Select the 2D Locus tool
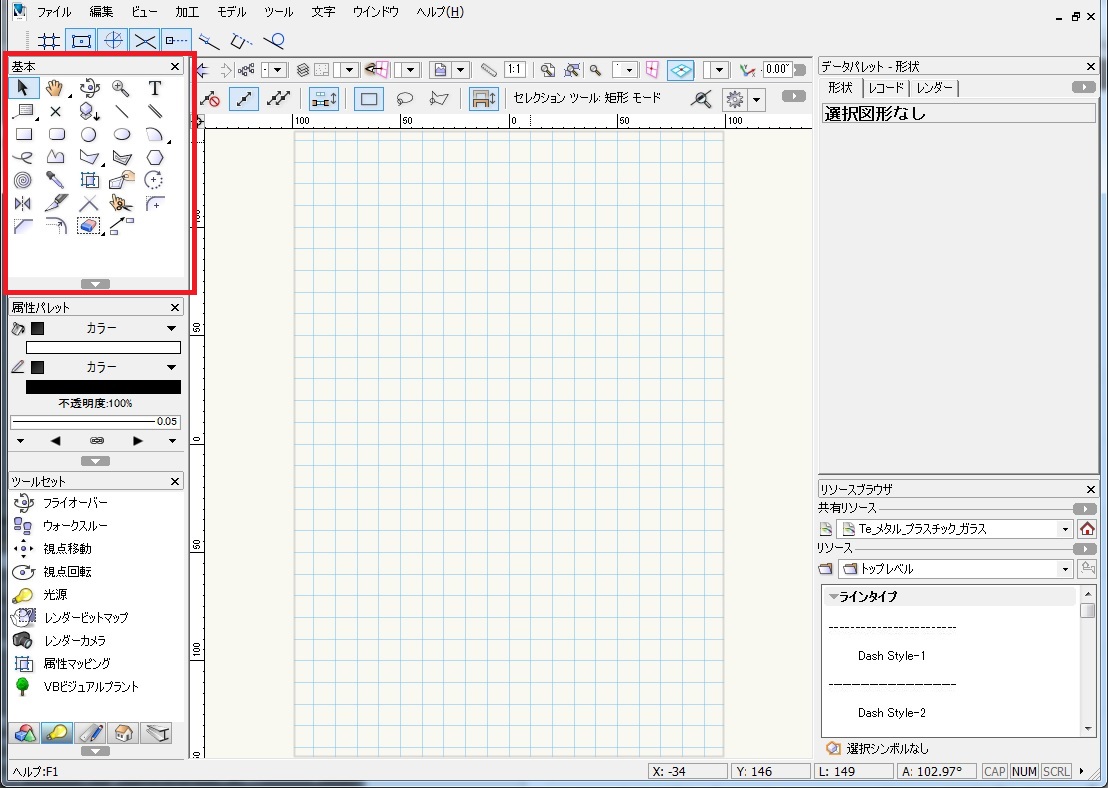 (56, 111)
